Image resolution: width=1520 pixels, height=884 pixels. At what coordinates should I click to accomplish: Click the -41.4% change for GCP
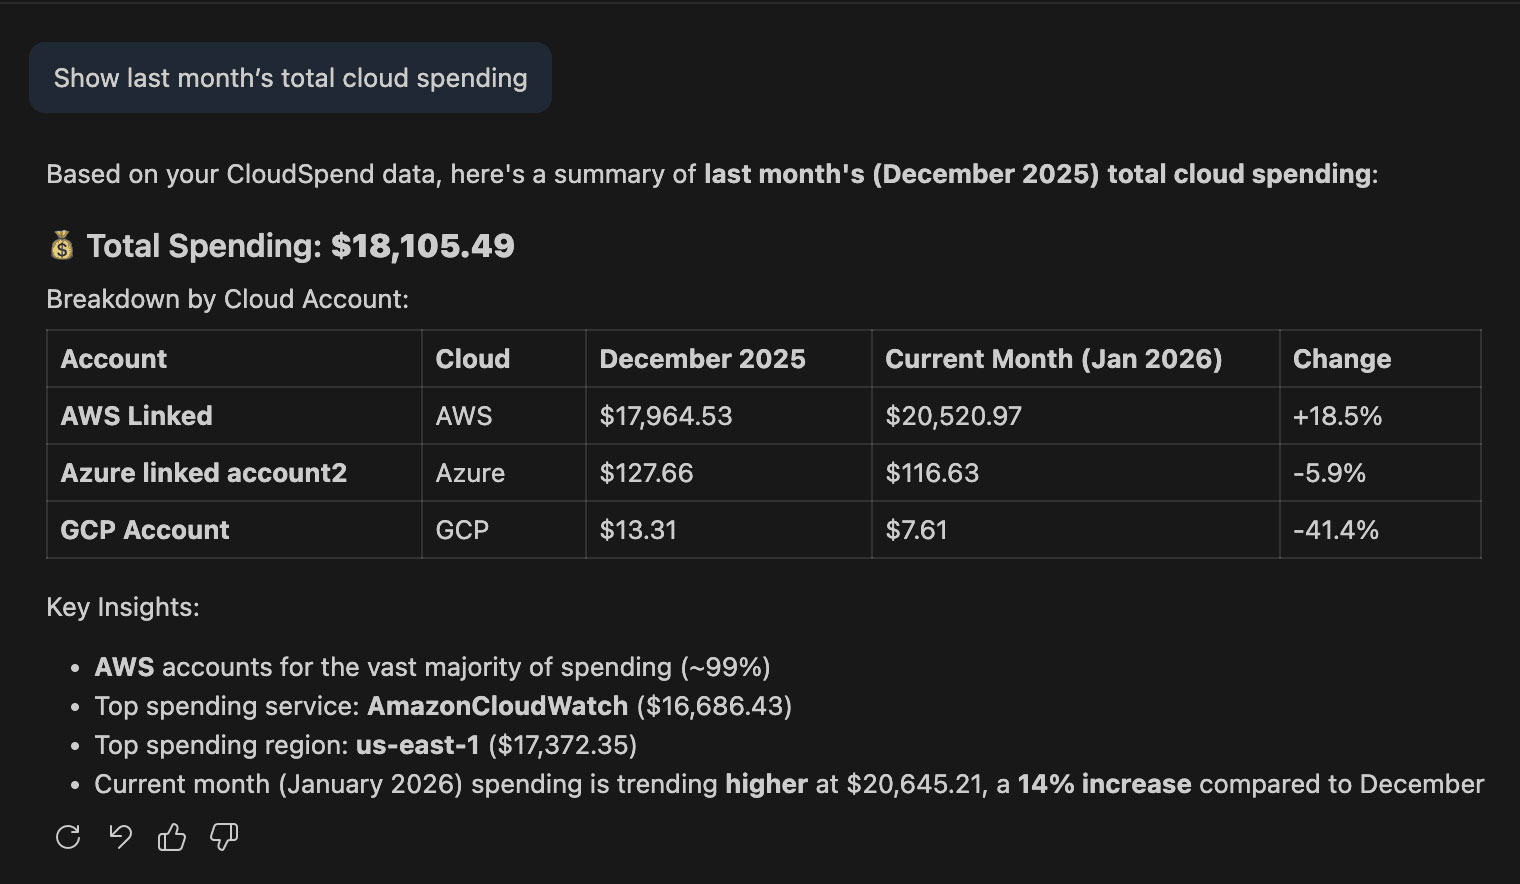(1335, 530)
